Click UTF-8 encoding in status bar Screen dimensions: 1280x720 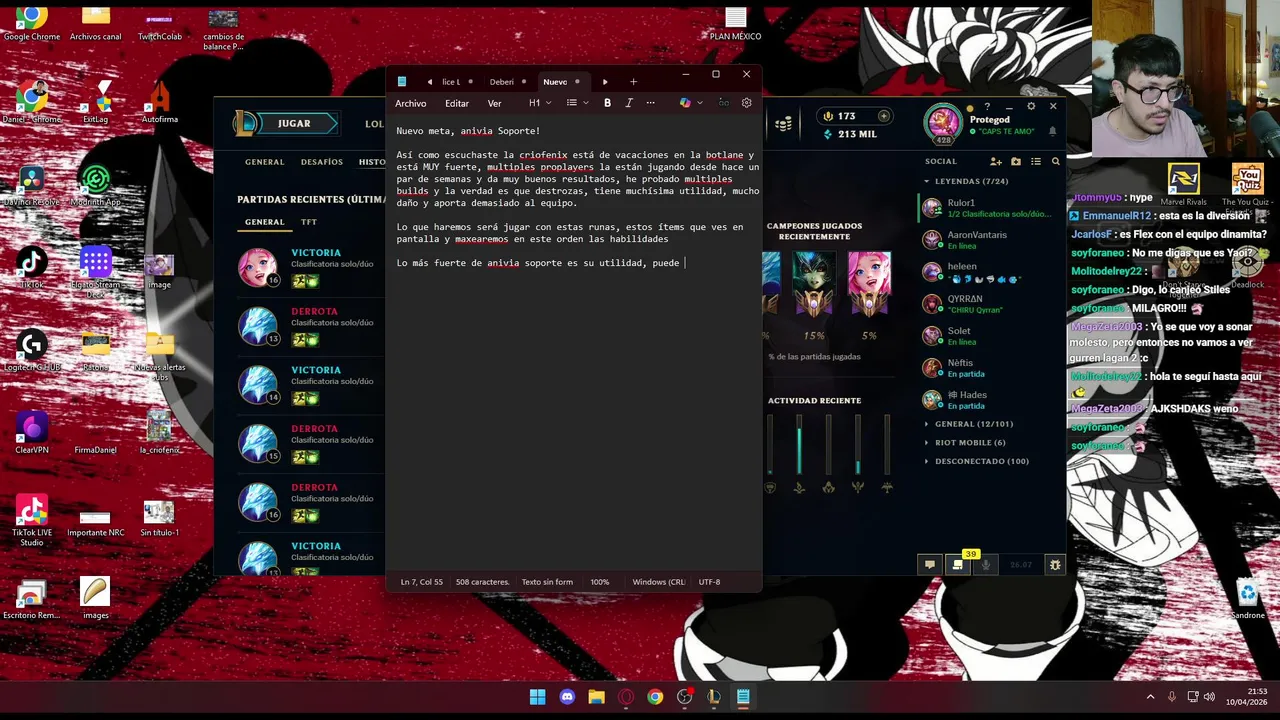[709, 582]
